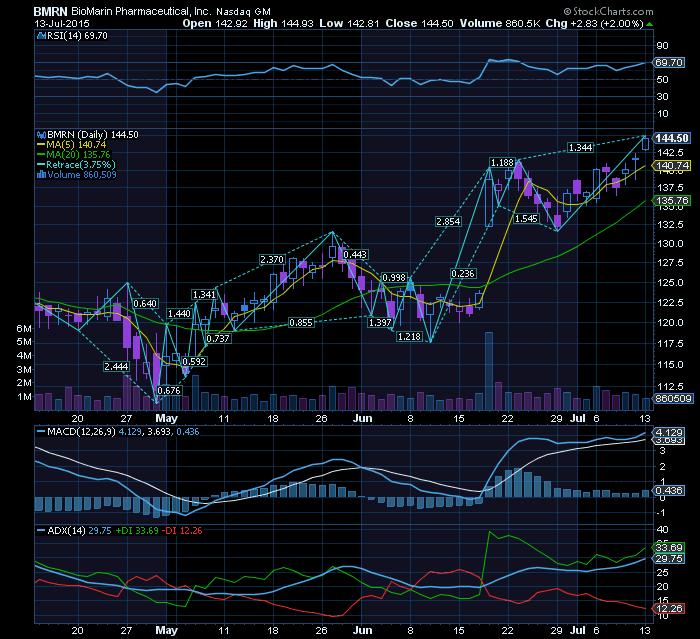This screenshot has width=700, height=639.
Task: Click the 0.640 retrace label
Action: (x=146, y=304)
